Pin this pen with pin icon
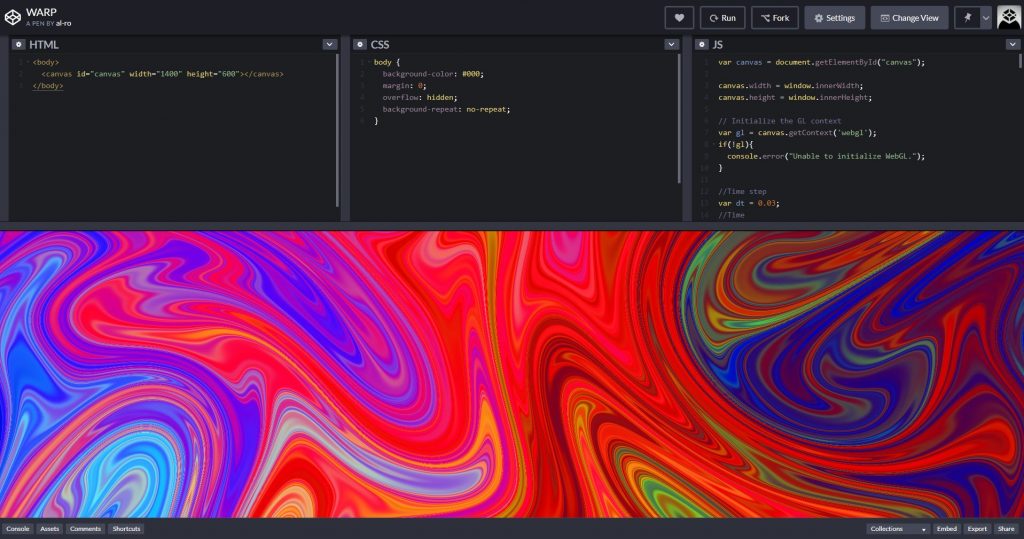Image resolution: width=1024 pixels, height=539 pixels. click(967, 18)
